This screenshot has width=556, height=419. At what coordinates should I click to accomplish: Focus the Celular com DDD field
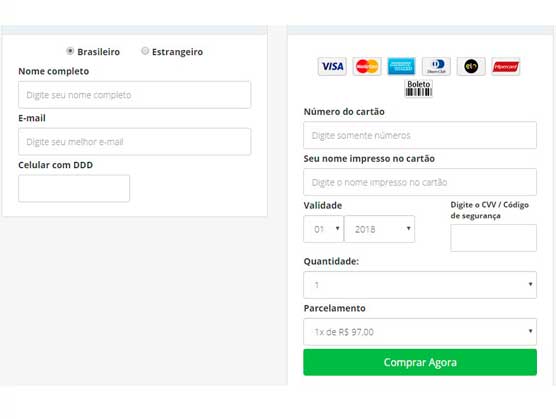click(74, 188)
